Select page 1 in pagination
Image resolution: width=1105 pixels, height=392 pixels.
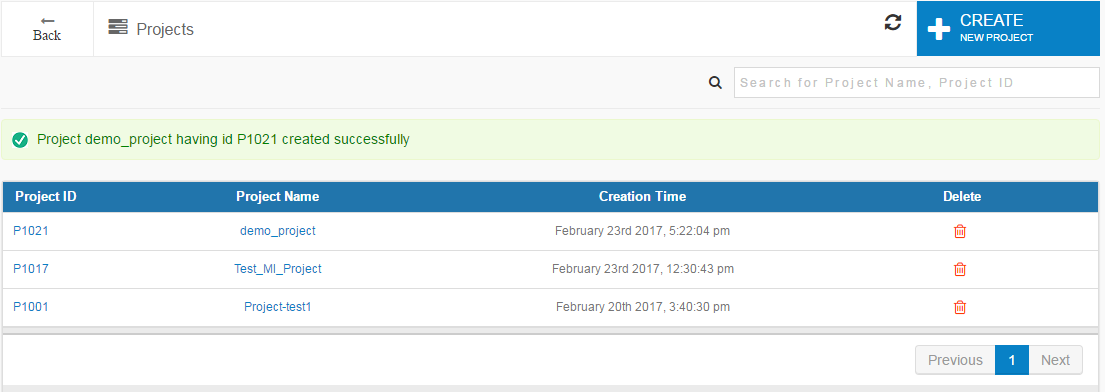click(x=1012, y=360)
